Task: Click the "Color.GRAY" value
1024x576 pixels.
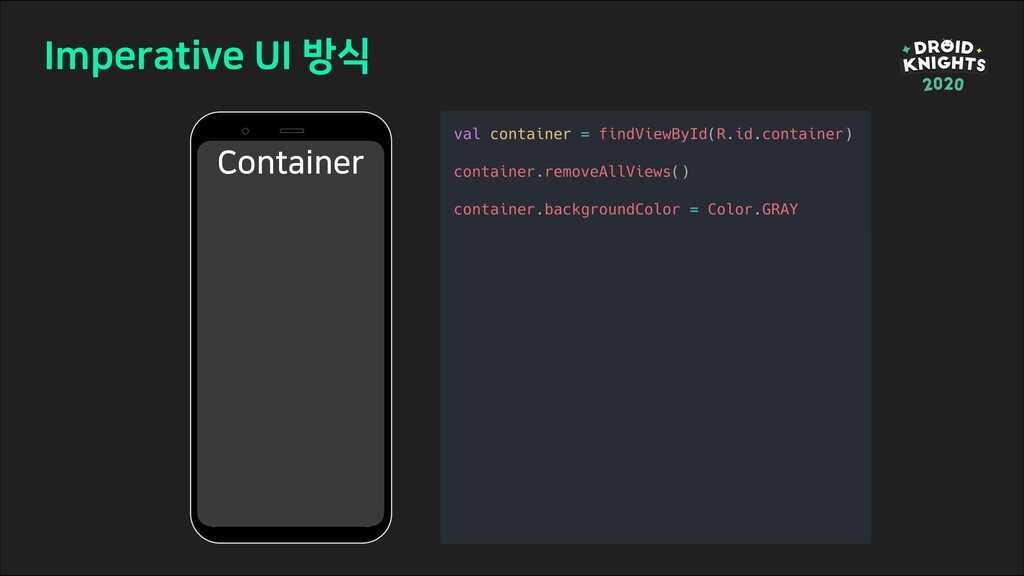Action: pyautogui.click(x=752, y=210)
